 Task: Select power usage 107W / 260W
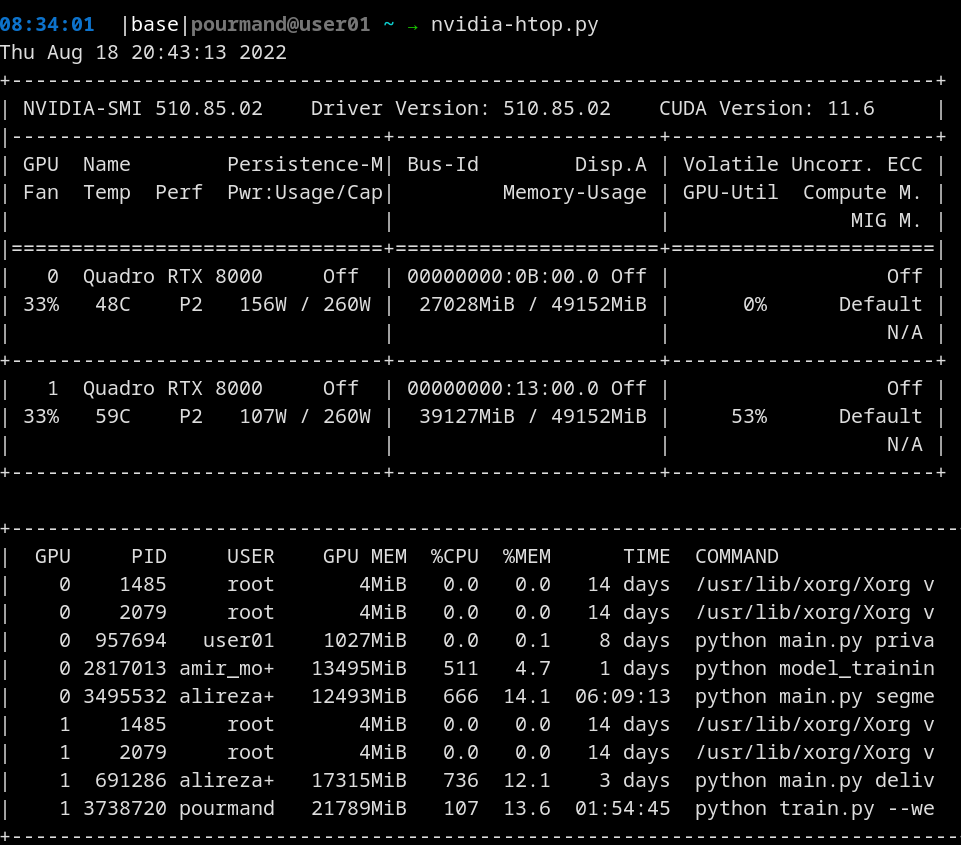click(305, 417)
